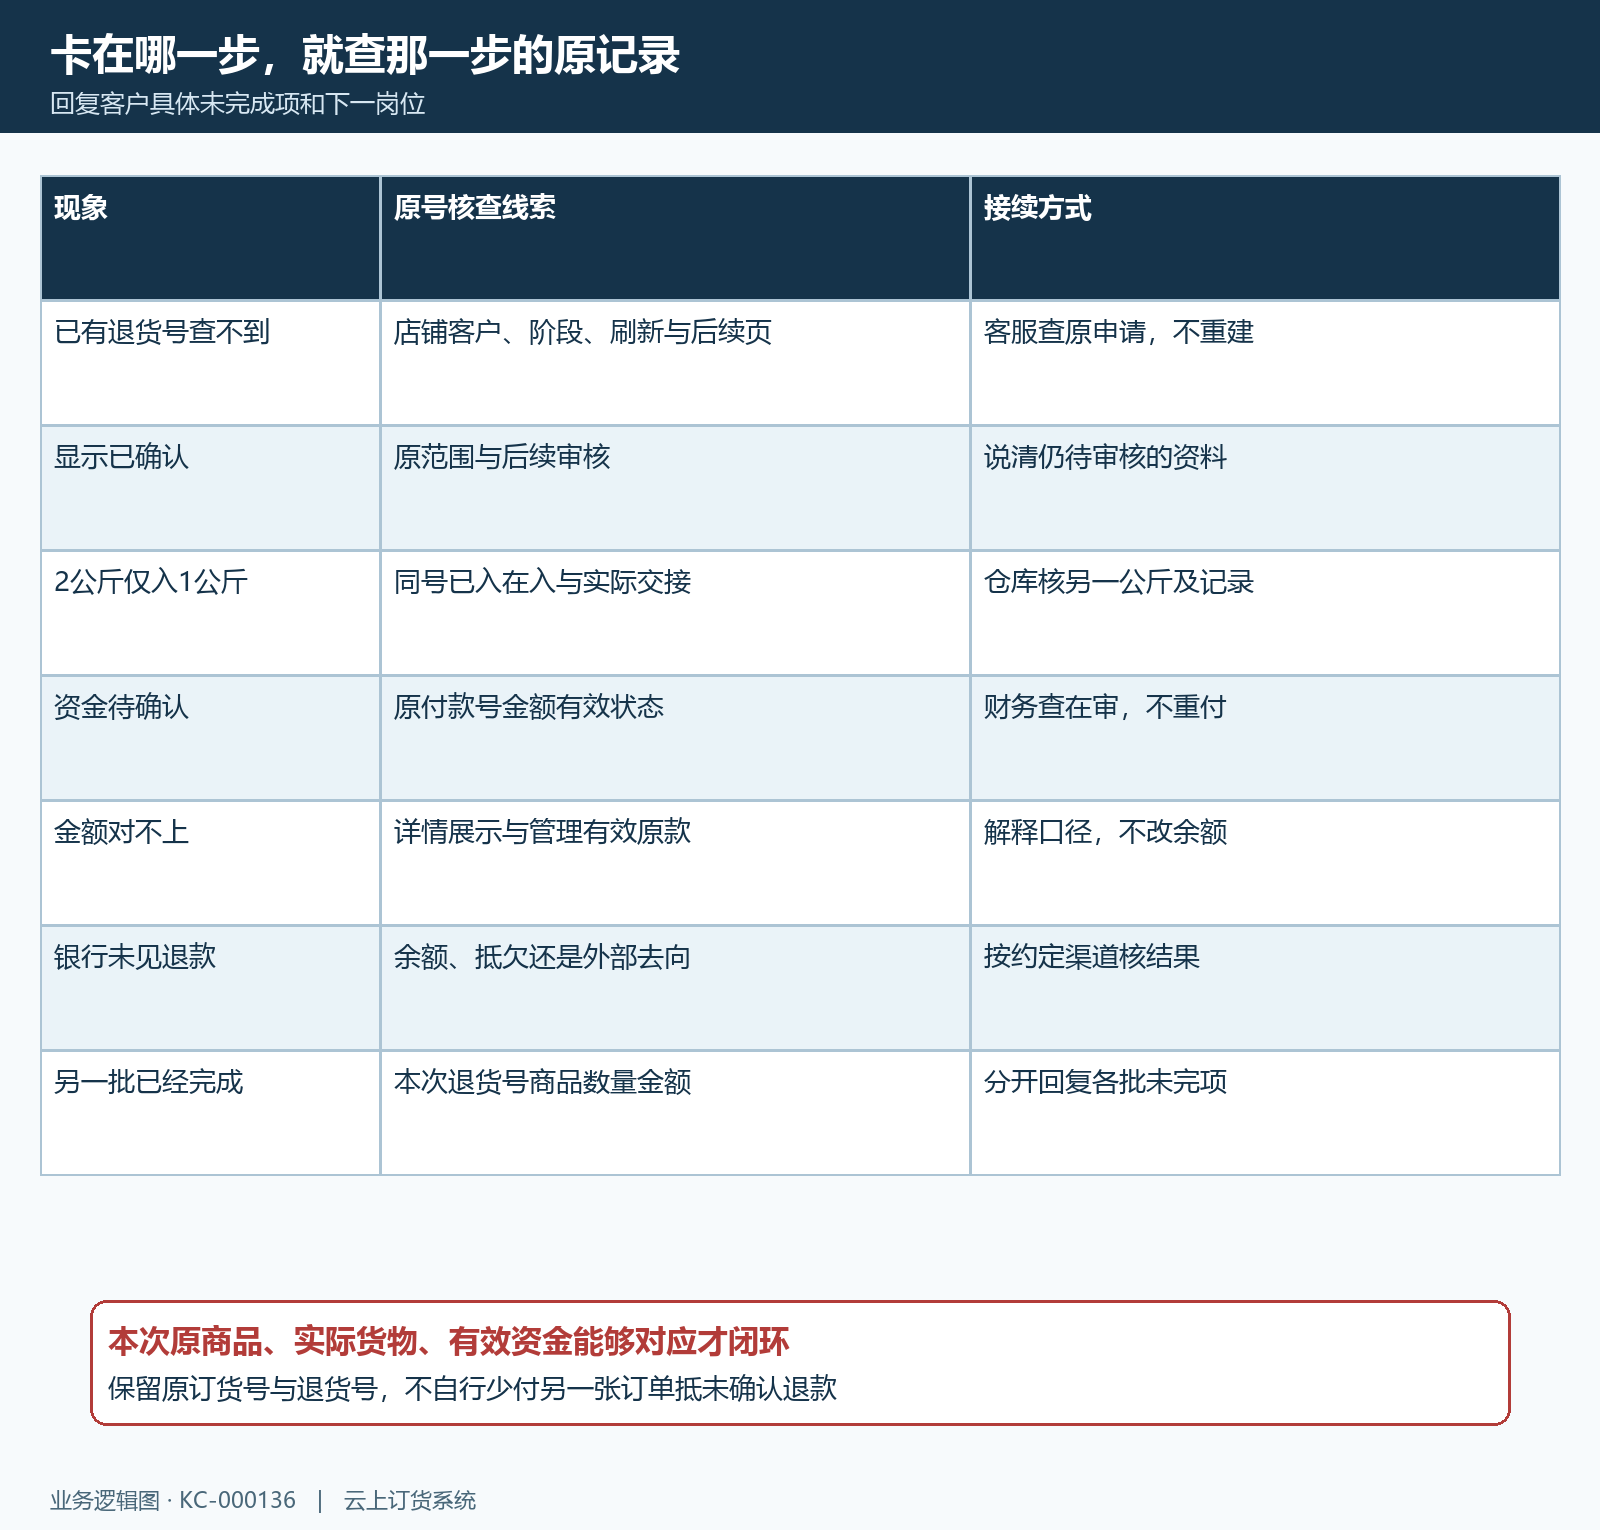
Task: Select the 现象 column header
Action: coord(210,238)
